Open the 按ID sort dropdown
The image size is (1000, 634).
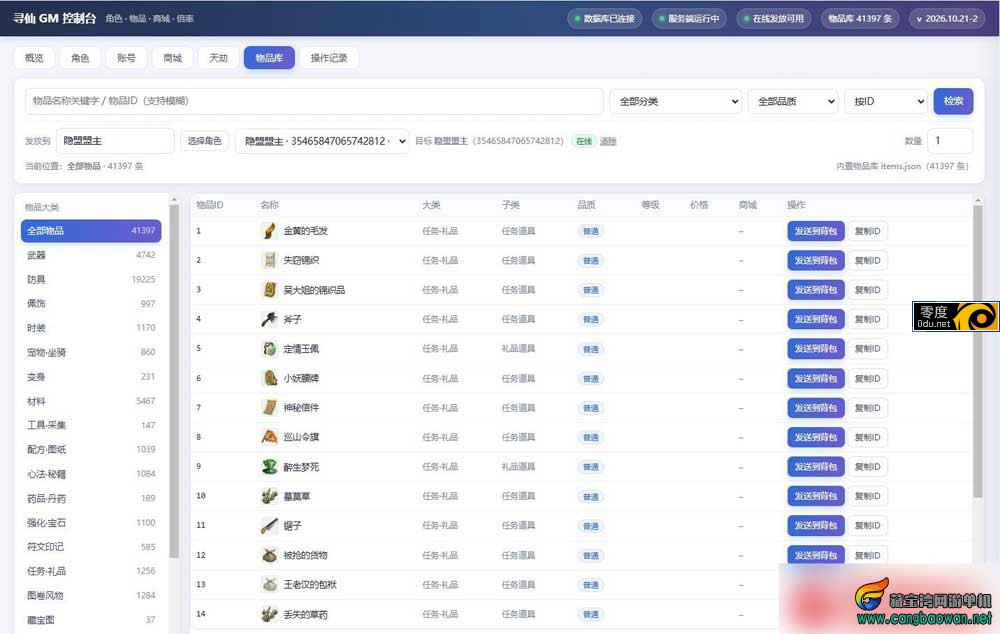[886, 101]
